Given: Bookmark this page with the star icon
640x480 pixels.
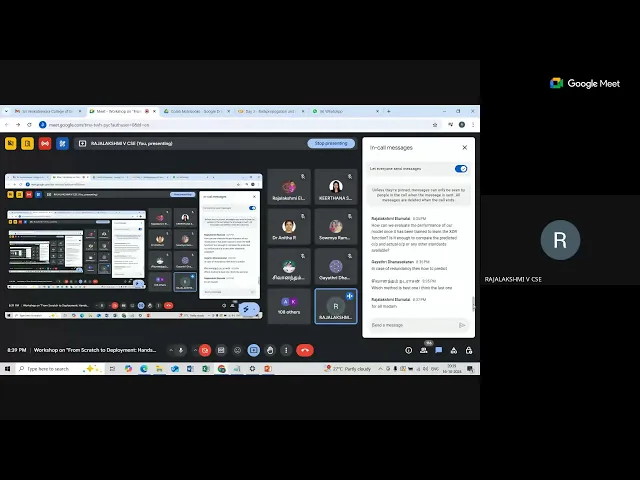Looking at the screenshot, I should pyautogui.click(x=435, y=125).
